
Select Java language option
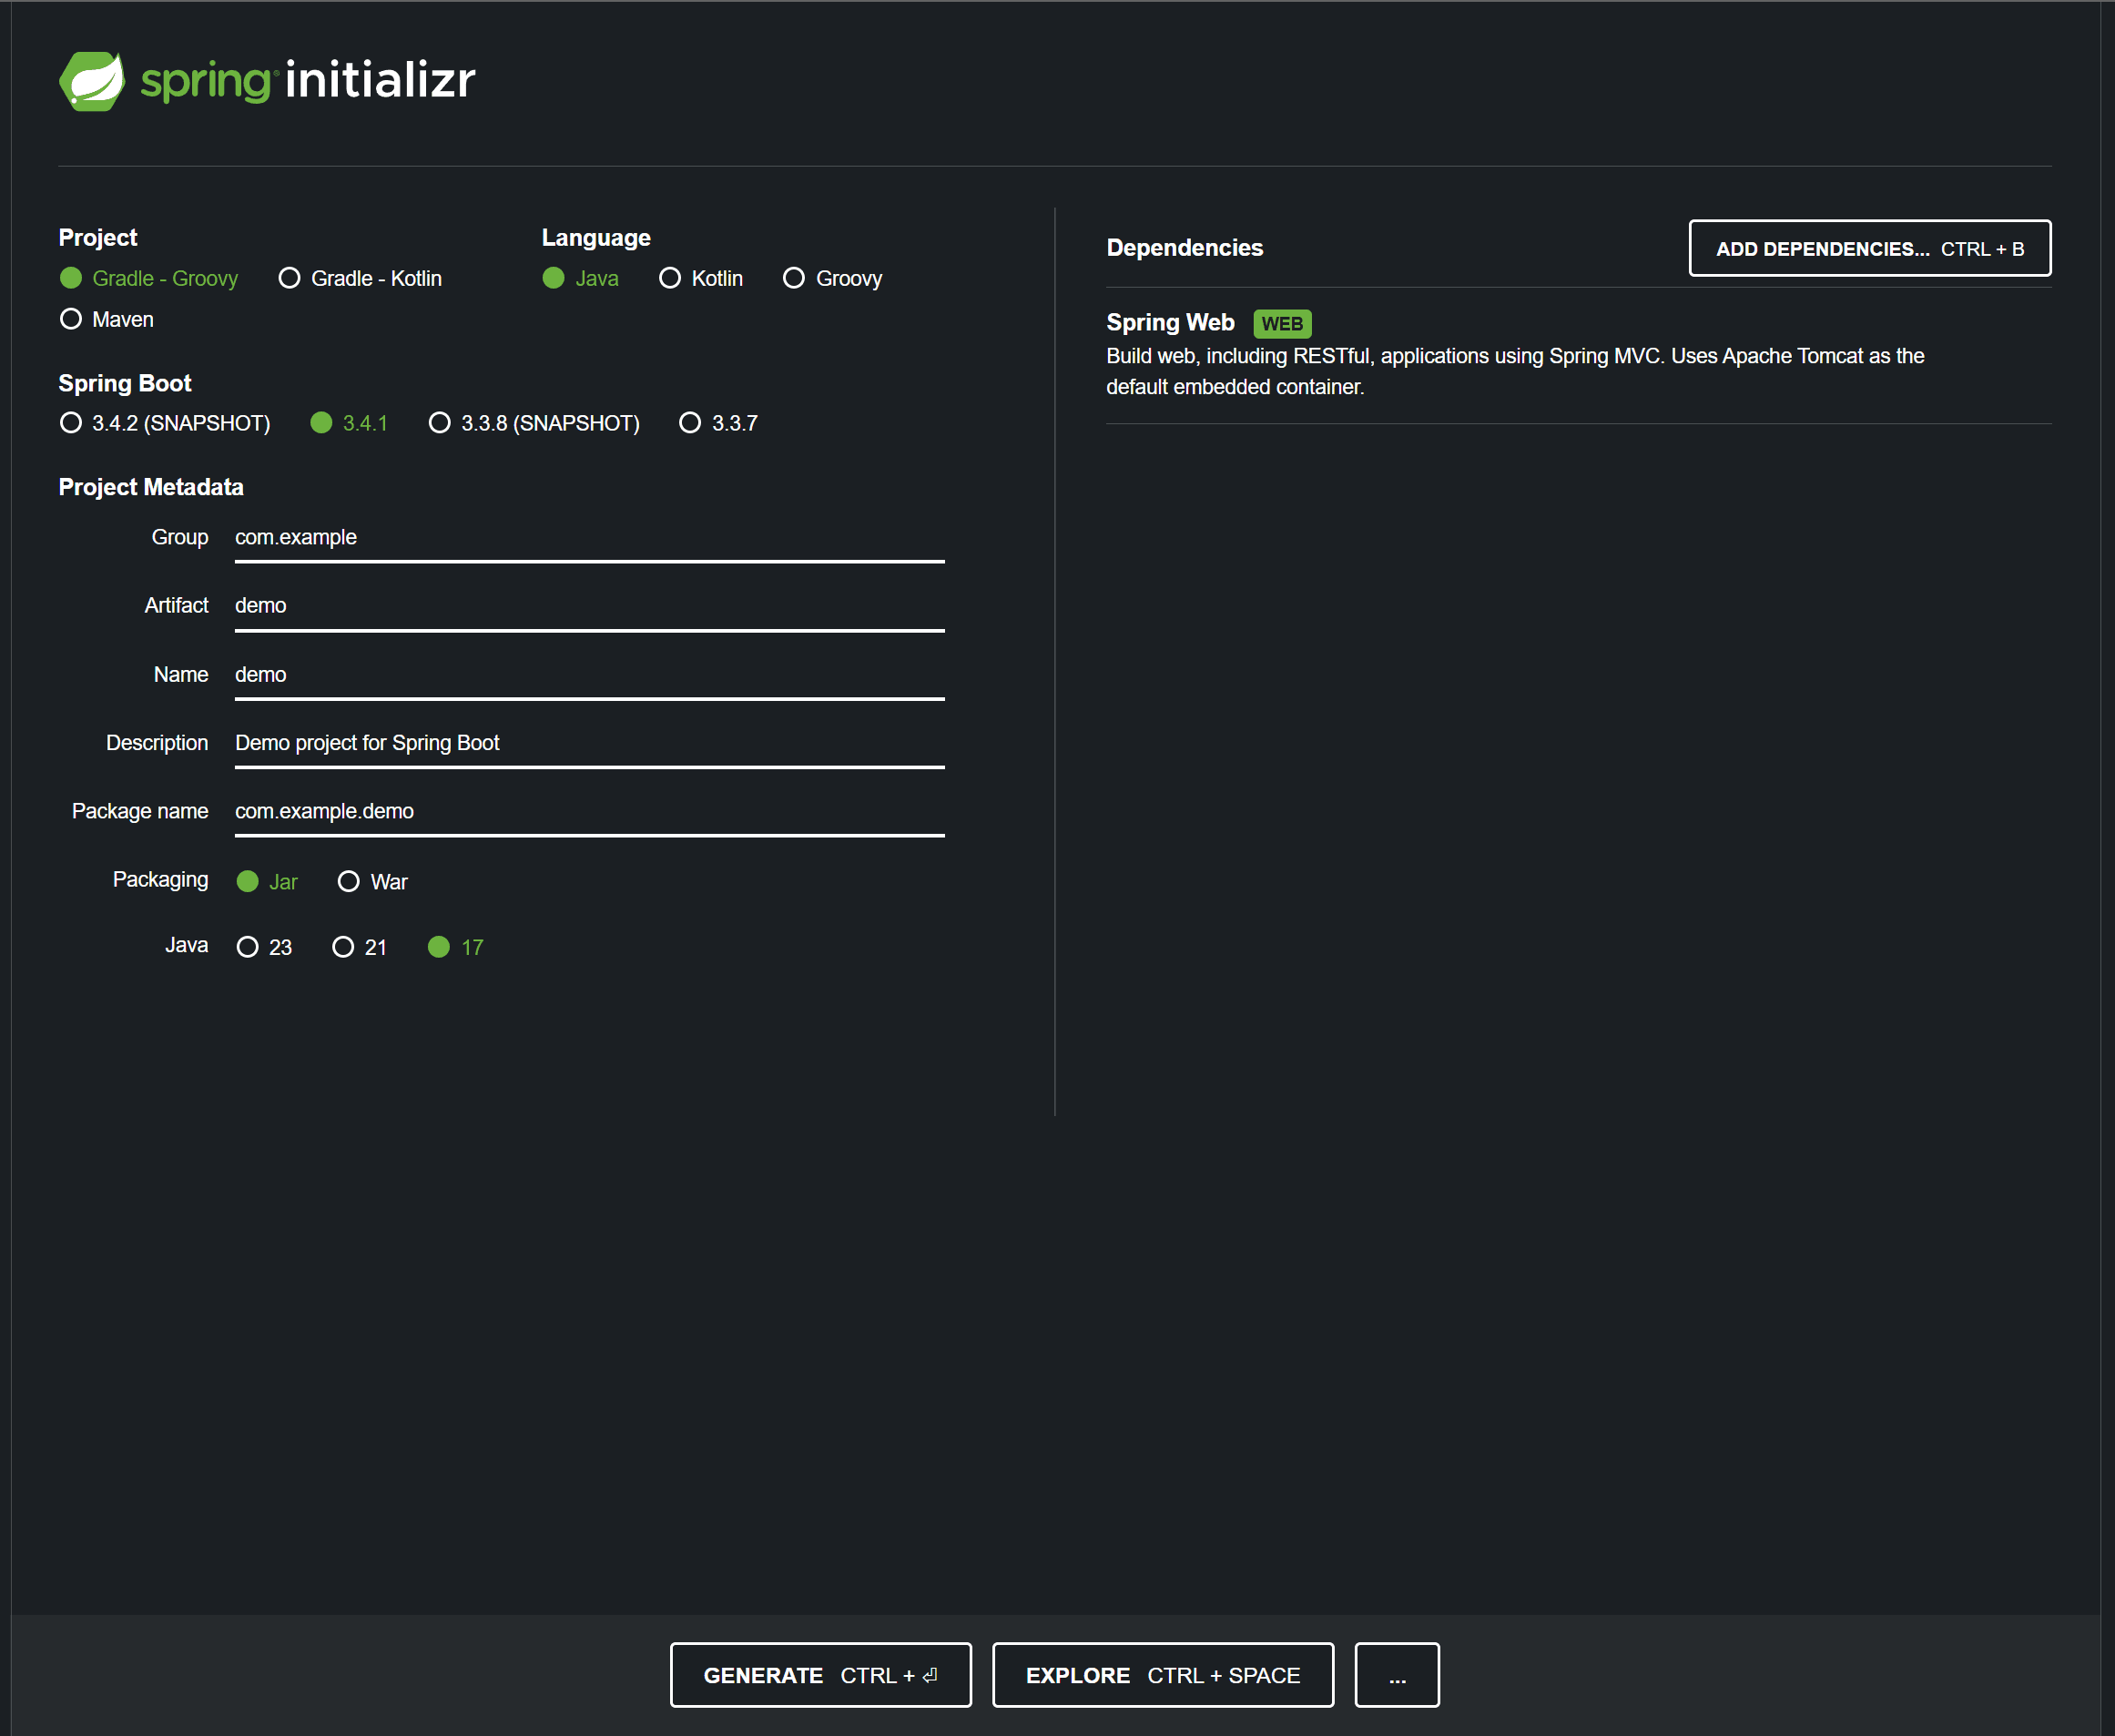[580, 278]
